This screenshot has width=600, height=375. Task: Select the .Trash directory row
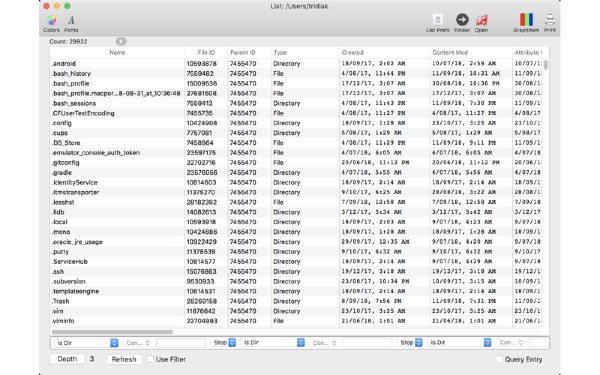point(297,301)
